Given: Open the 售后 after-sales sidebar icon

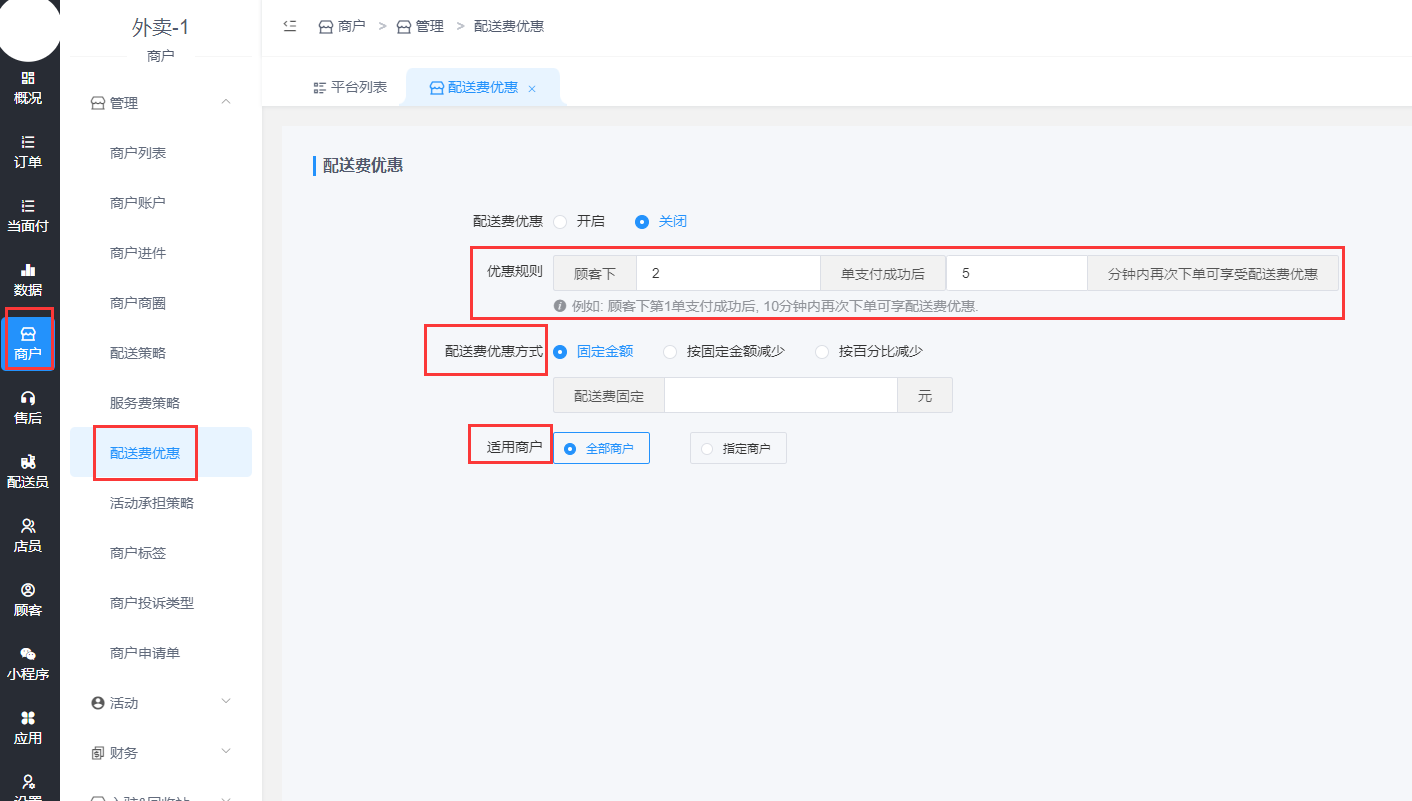Looking at the screenshot, I should coord(28,408).
